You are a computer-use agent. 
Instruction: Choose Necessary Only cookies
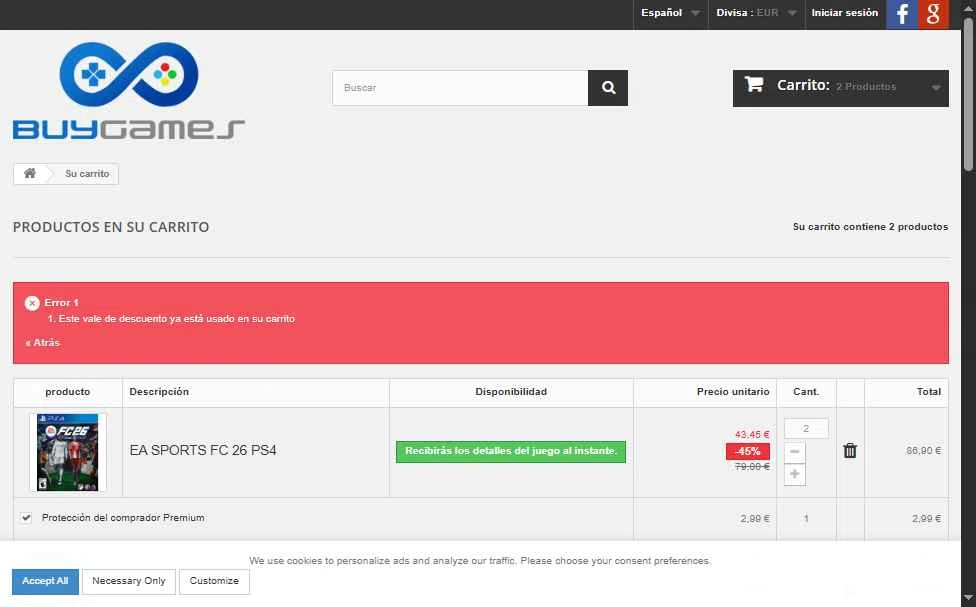point(129,581)
